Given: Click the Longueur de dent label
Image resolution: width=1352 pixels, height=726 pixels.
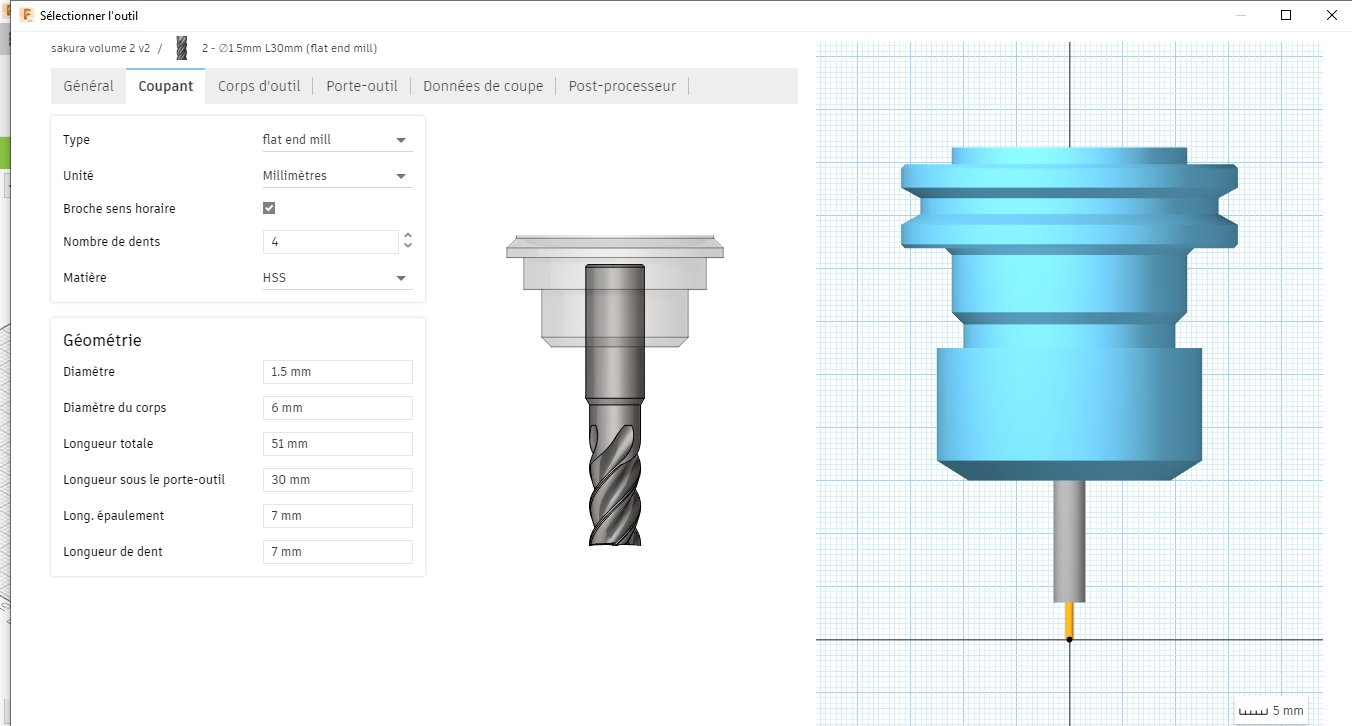Looking at the screenshot, I should [113, 552].
